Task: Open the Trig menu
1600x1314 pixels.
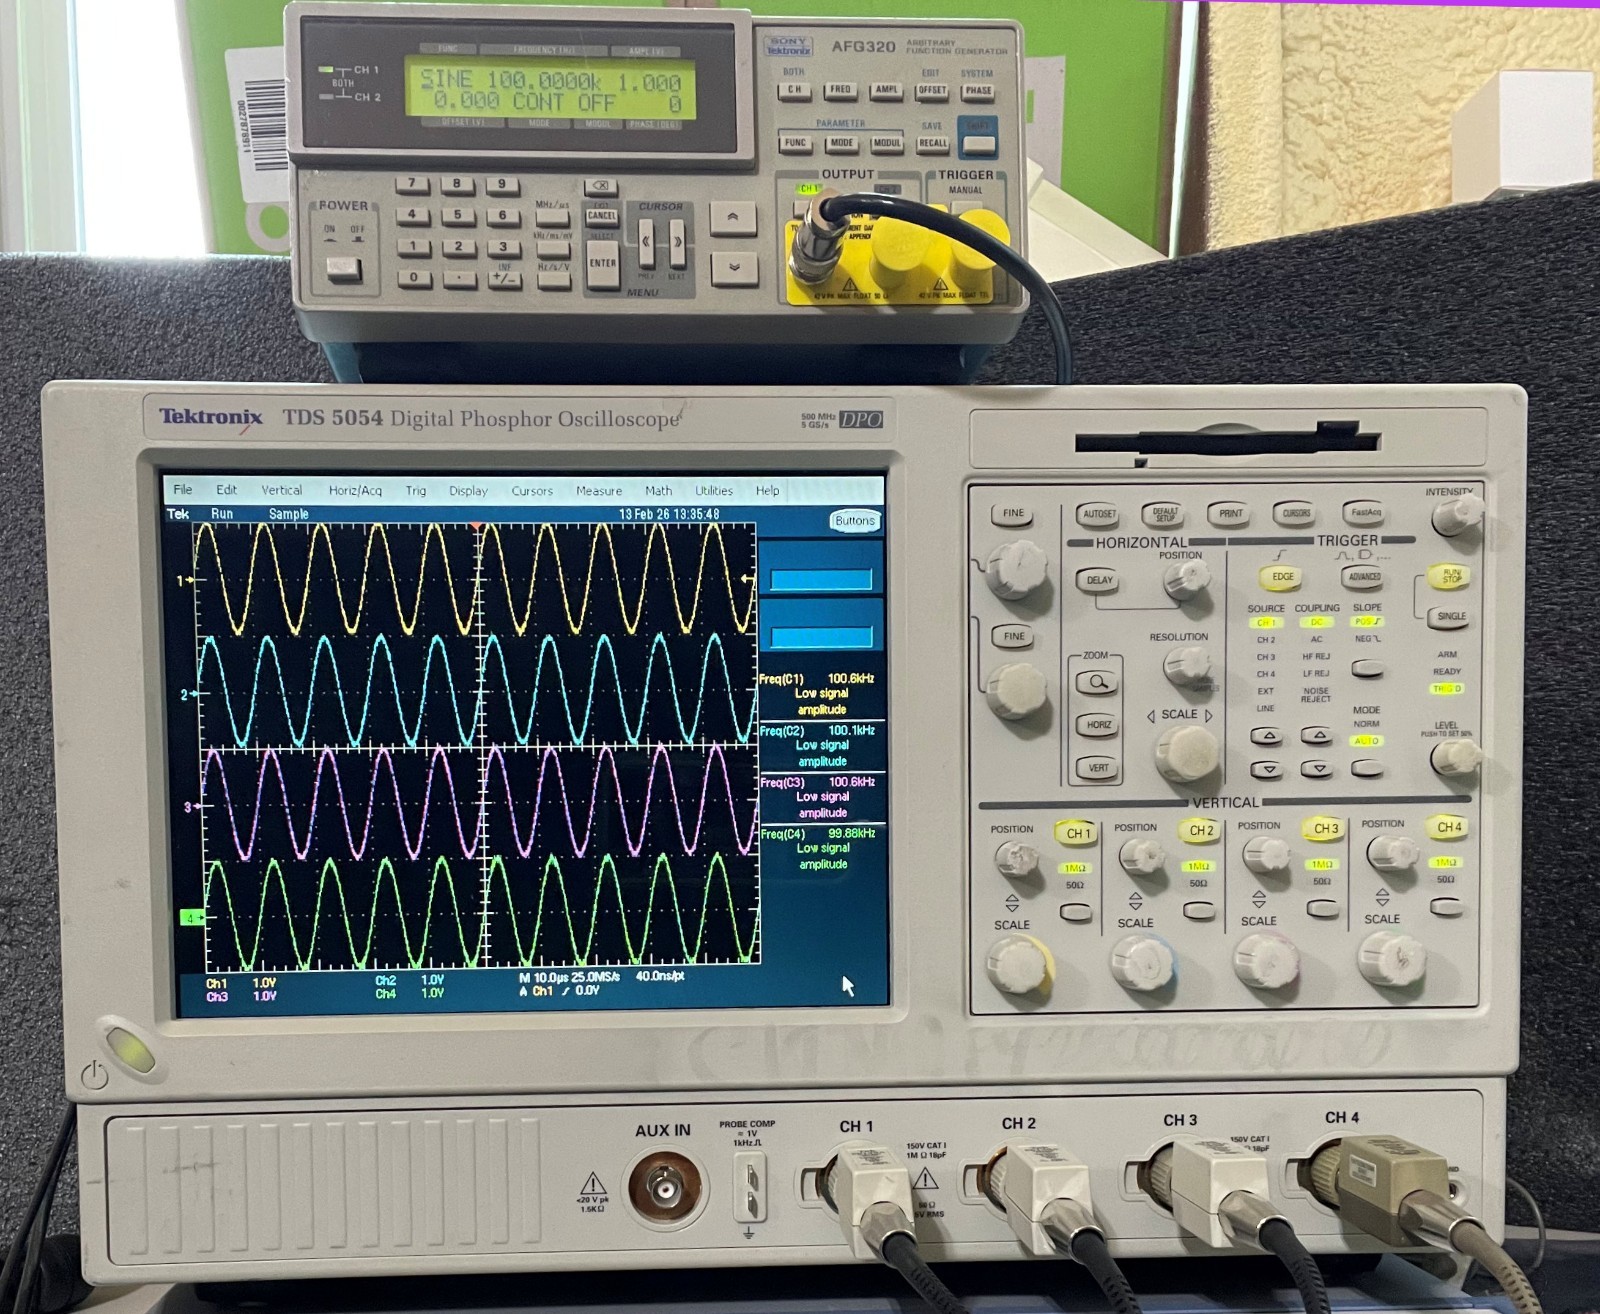Action: tap(416, 491)
